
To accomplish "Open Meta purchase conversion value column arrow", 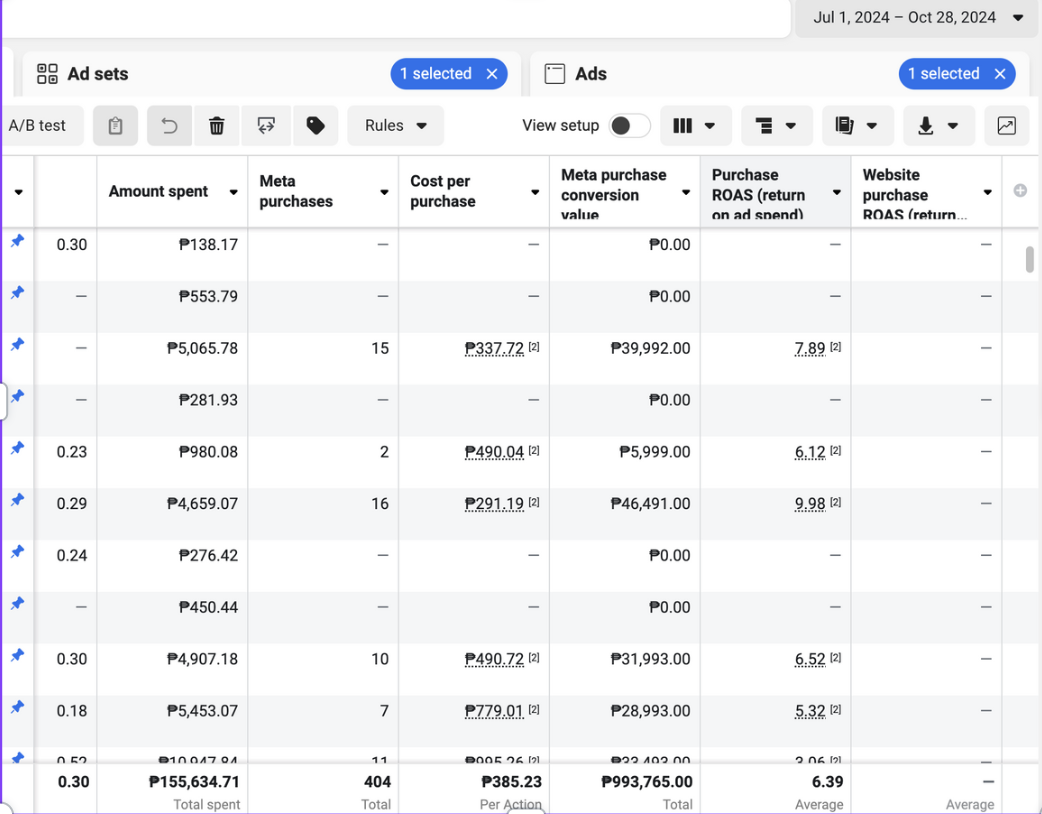I will pyautogui.click(x=686, y=192).
